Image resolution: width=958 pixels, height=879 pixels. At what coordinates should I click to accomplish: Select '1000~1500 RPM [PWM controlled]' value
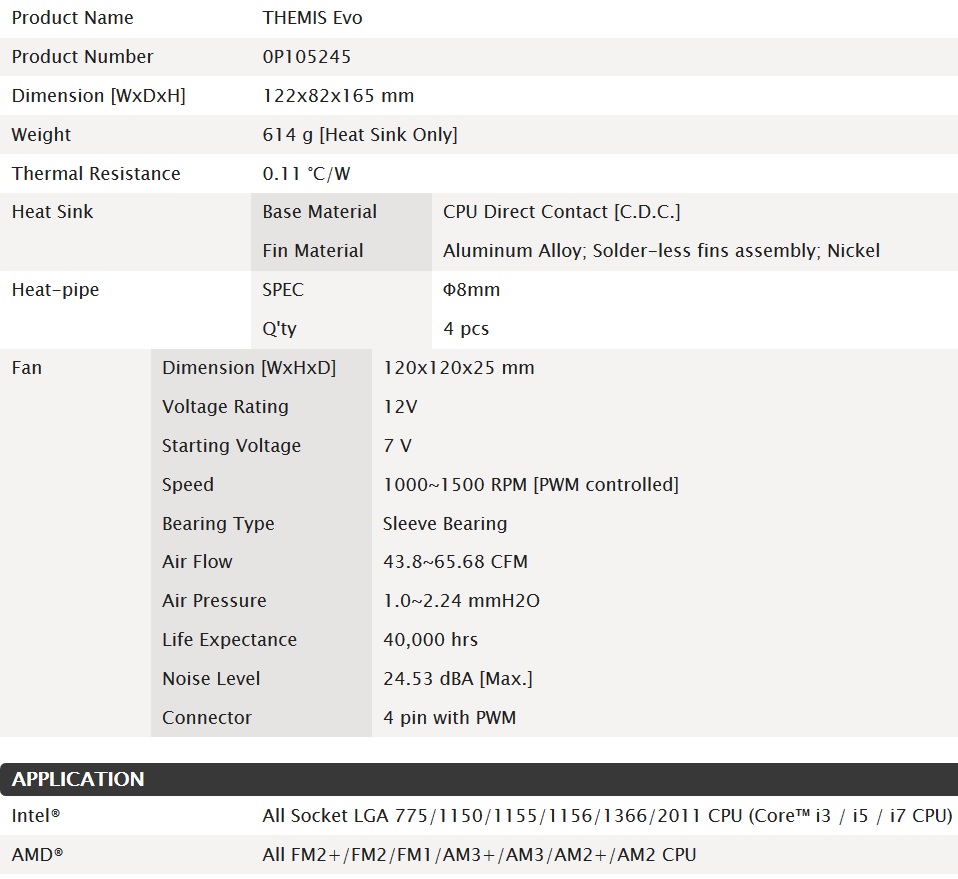(x=531, y=485)
